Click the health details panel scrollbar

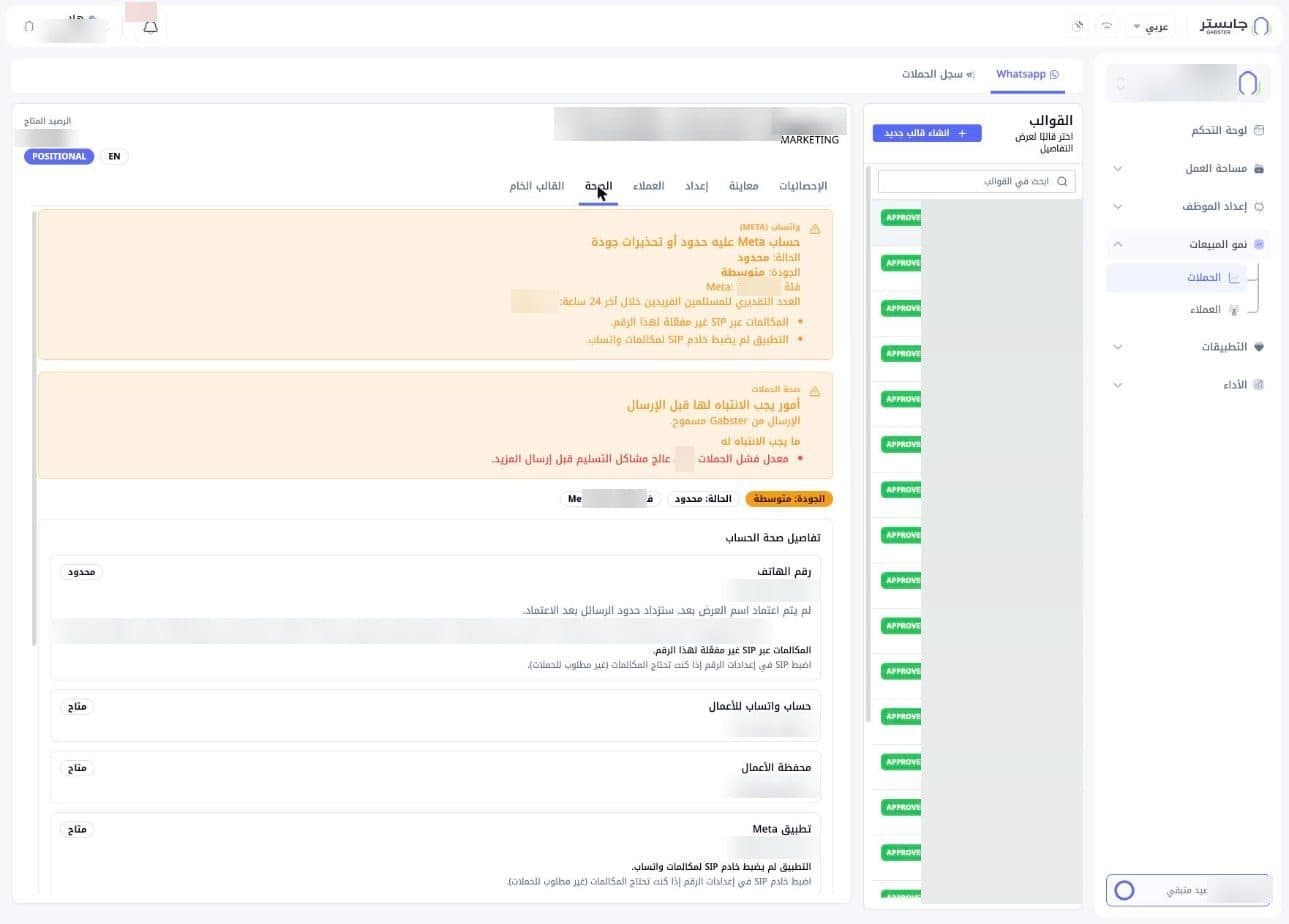click(35, 427)
